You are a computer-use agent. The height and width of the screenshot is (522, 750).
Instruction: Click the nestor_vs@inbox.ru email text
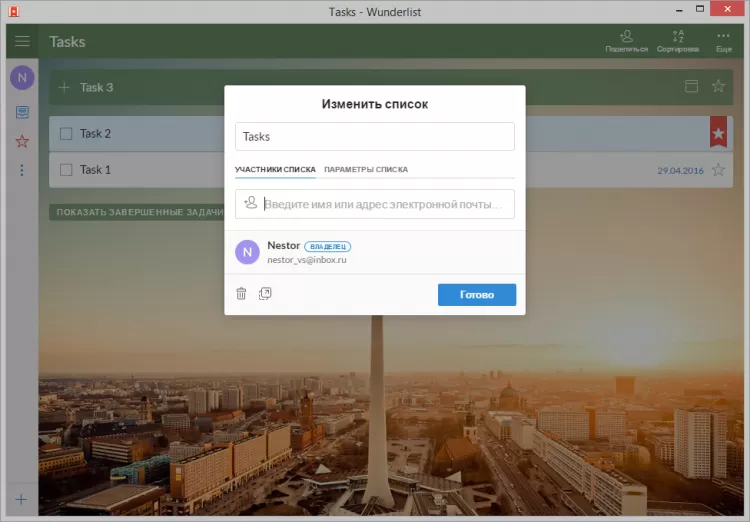307,260
